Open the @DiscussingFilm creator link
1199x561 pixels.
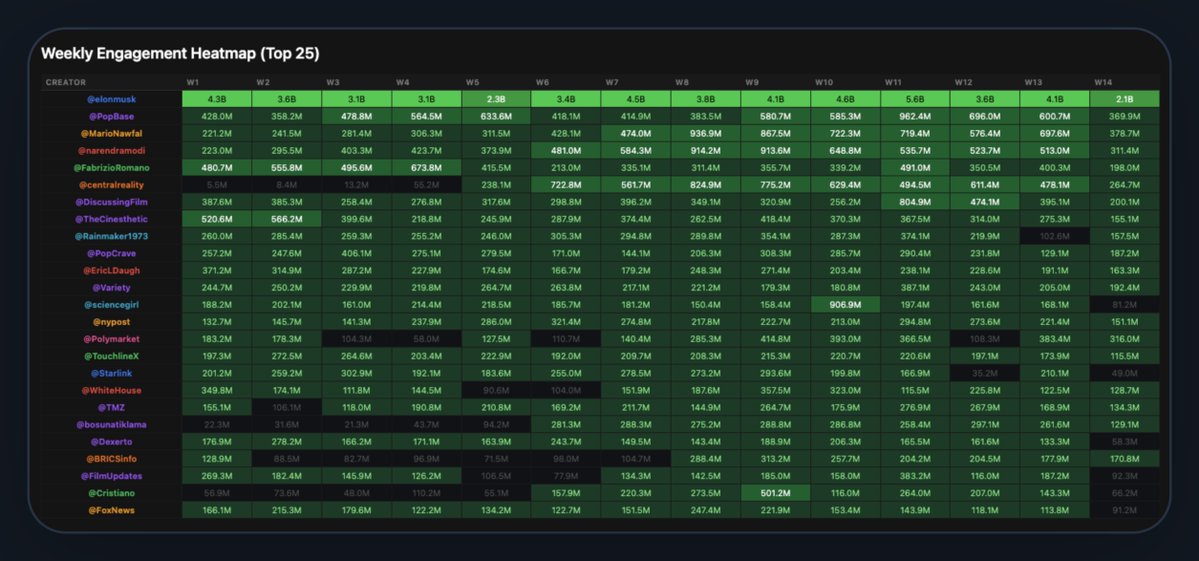112,202
